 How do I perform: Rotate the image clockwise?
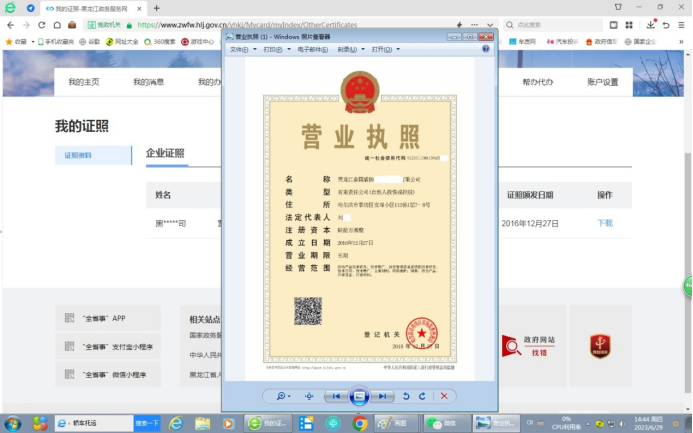[x=421, y=396]
